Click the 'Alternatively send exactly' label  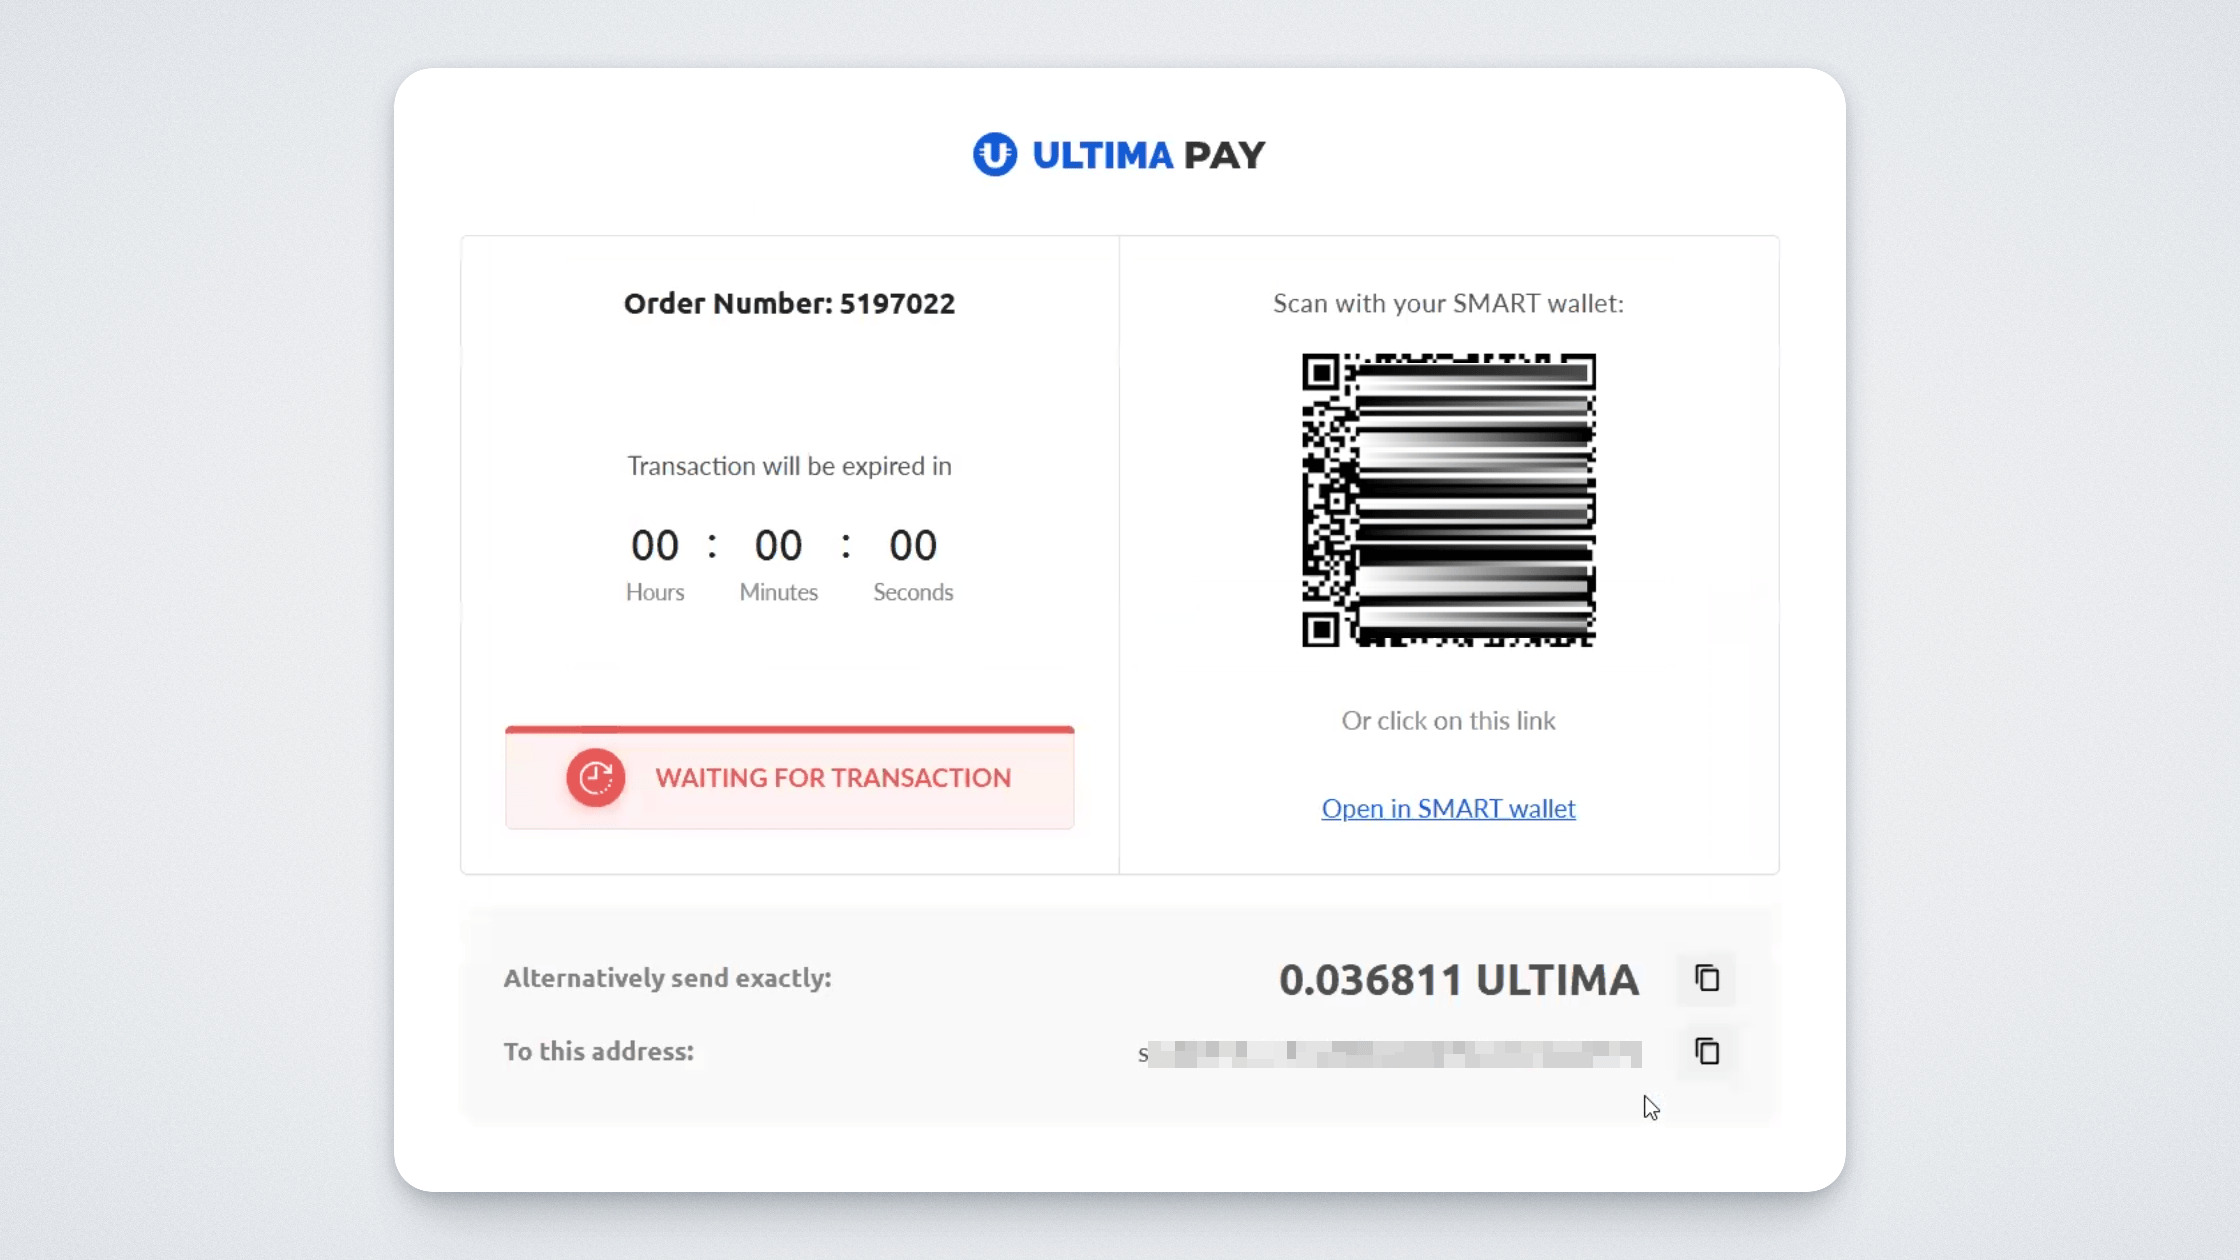click(x=667, y=978)
